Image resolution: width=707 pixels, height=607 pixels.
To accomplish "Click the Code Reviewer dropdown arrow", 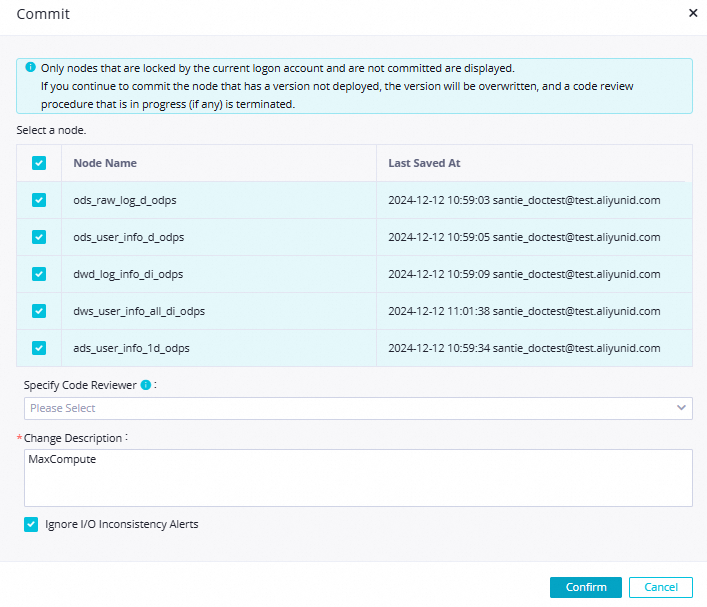I will point(681,408).
